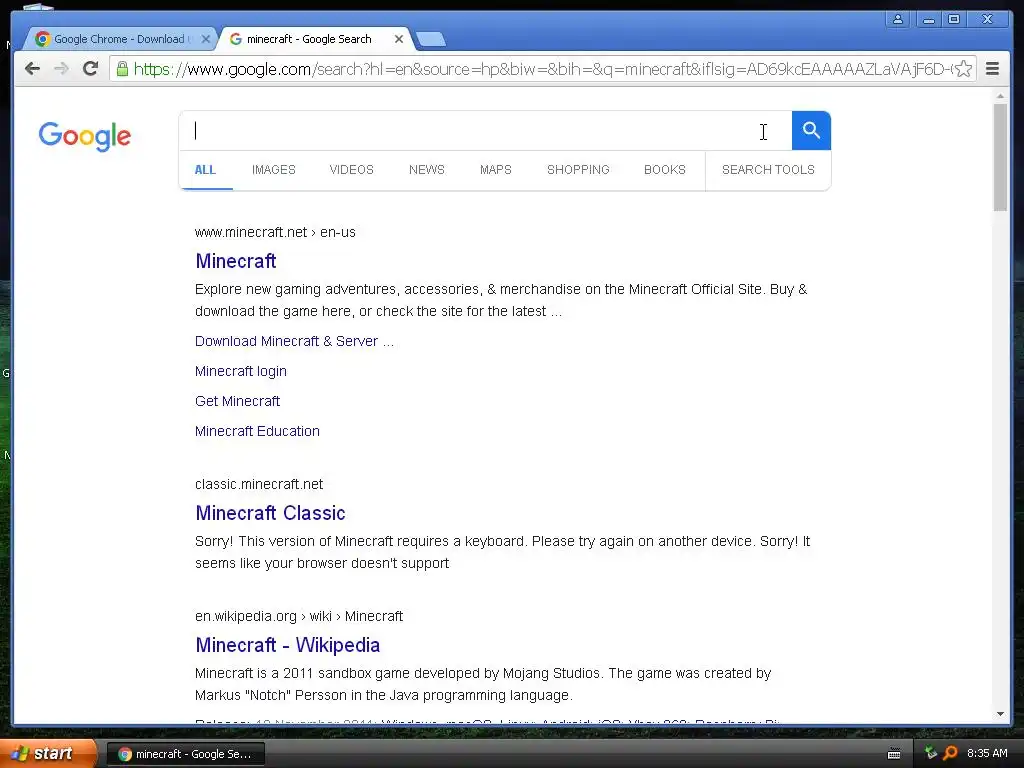Click the blue magnifier search button
The width and height of the screenshot is (1024, 768).
coord(811,131)
